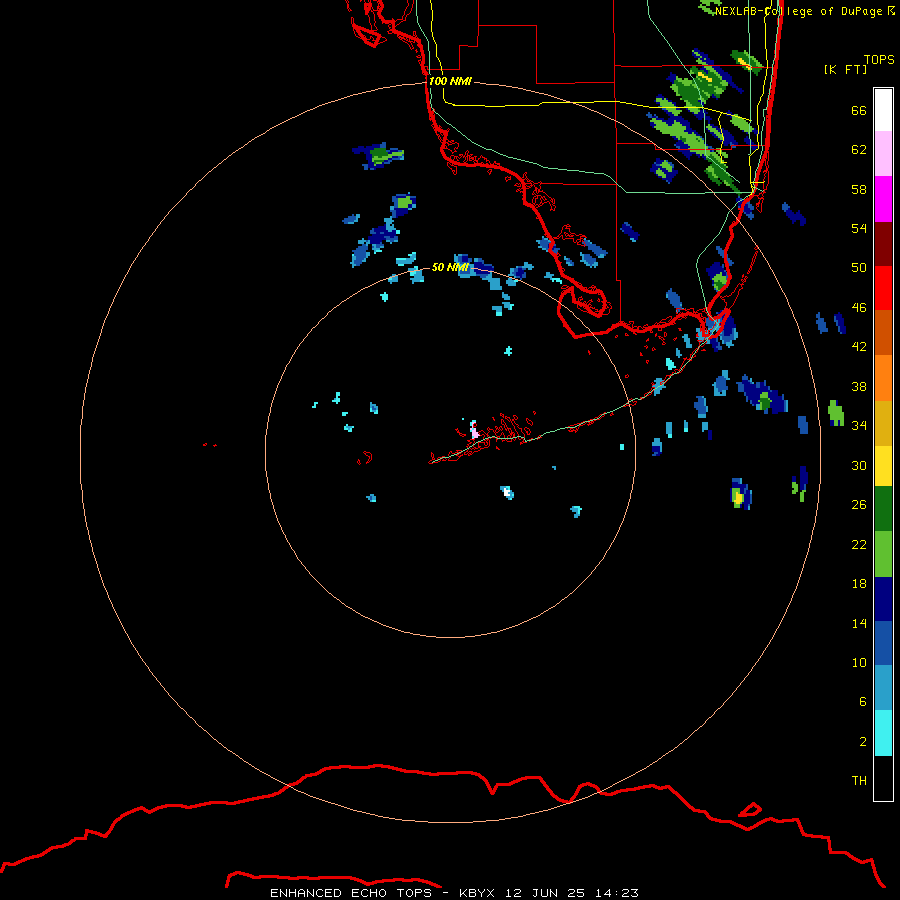Screen dimensions: 900x900
Task: Pick the dark orange legend swatch
Action: pos(883,332)
